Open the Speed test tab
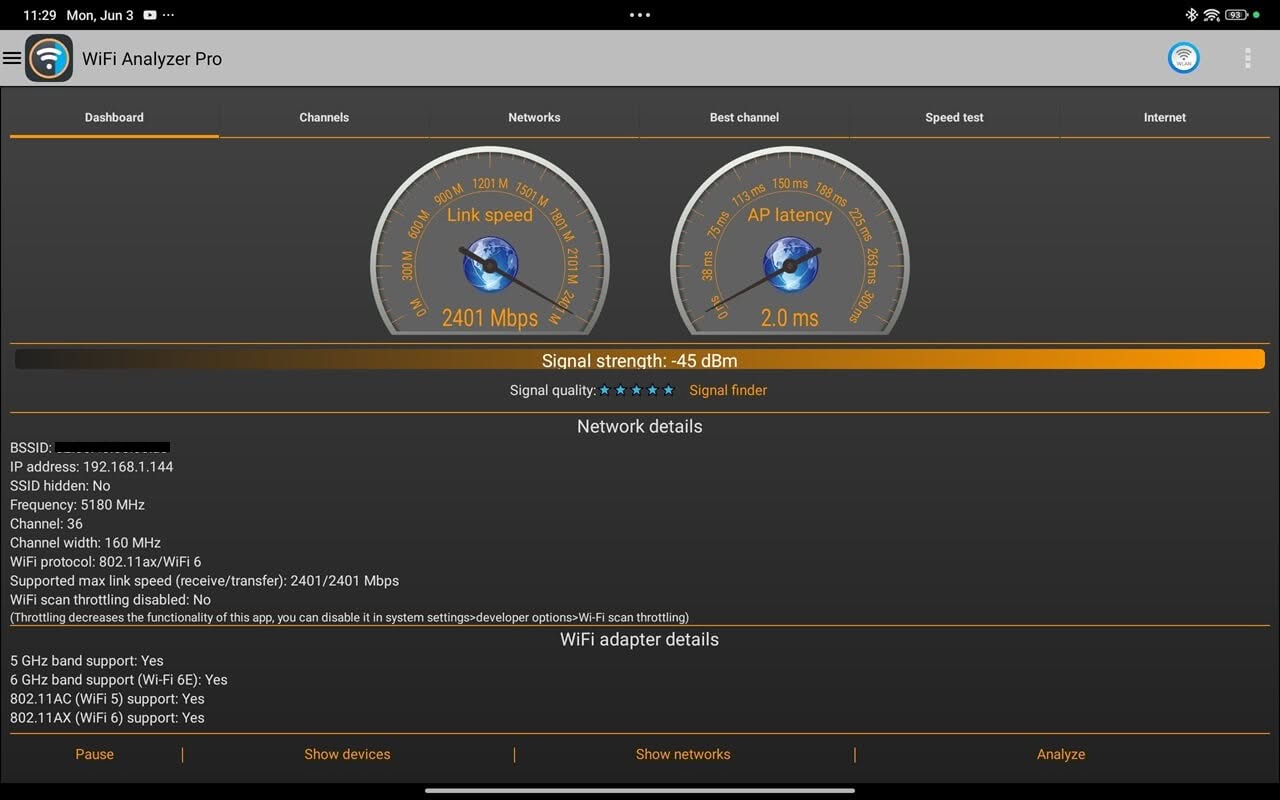Screen dimensions: 1280x800 coord(954,117)
